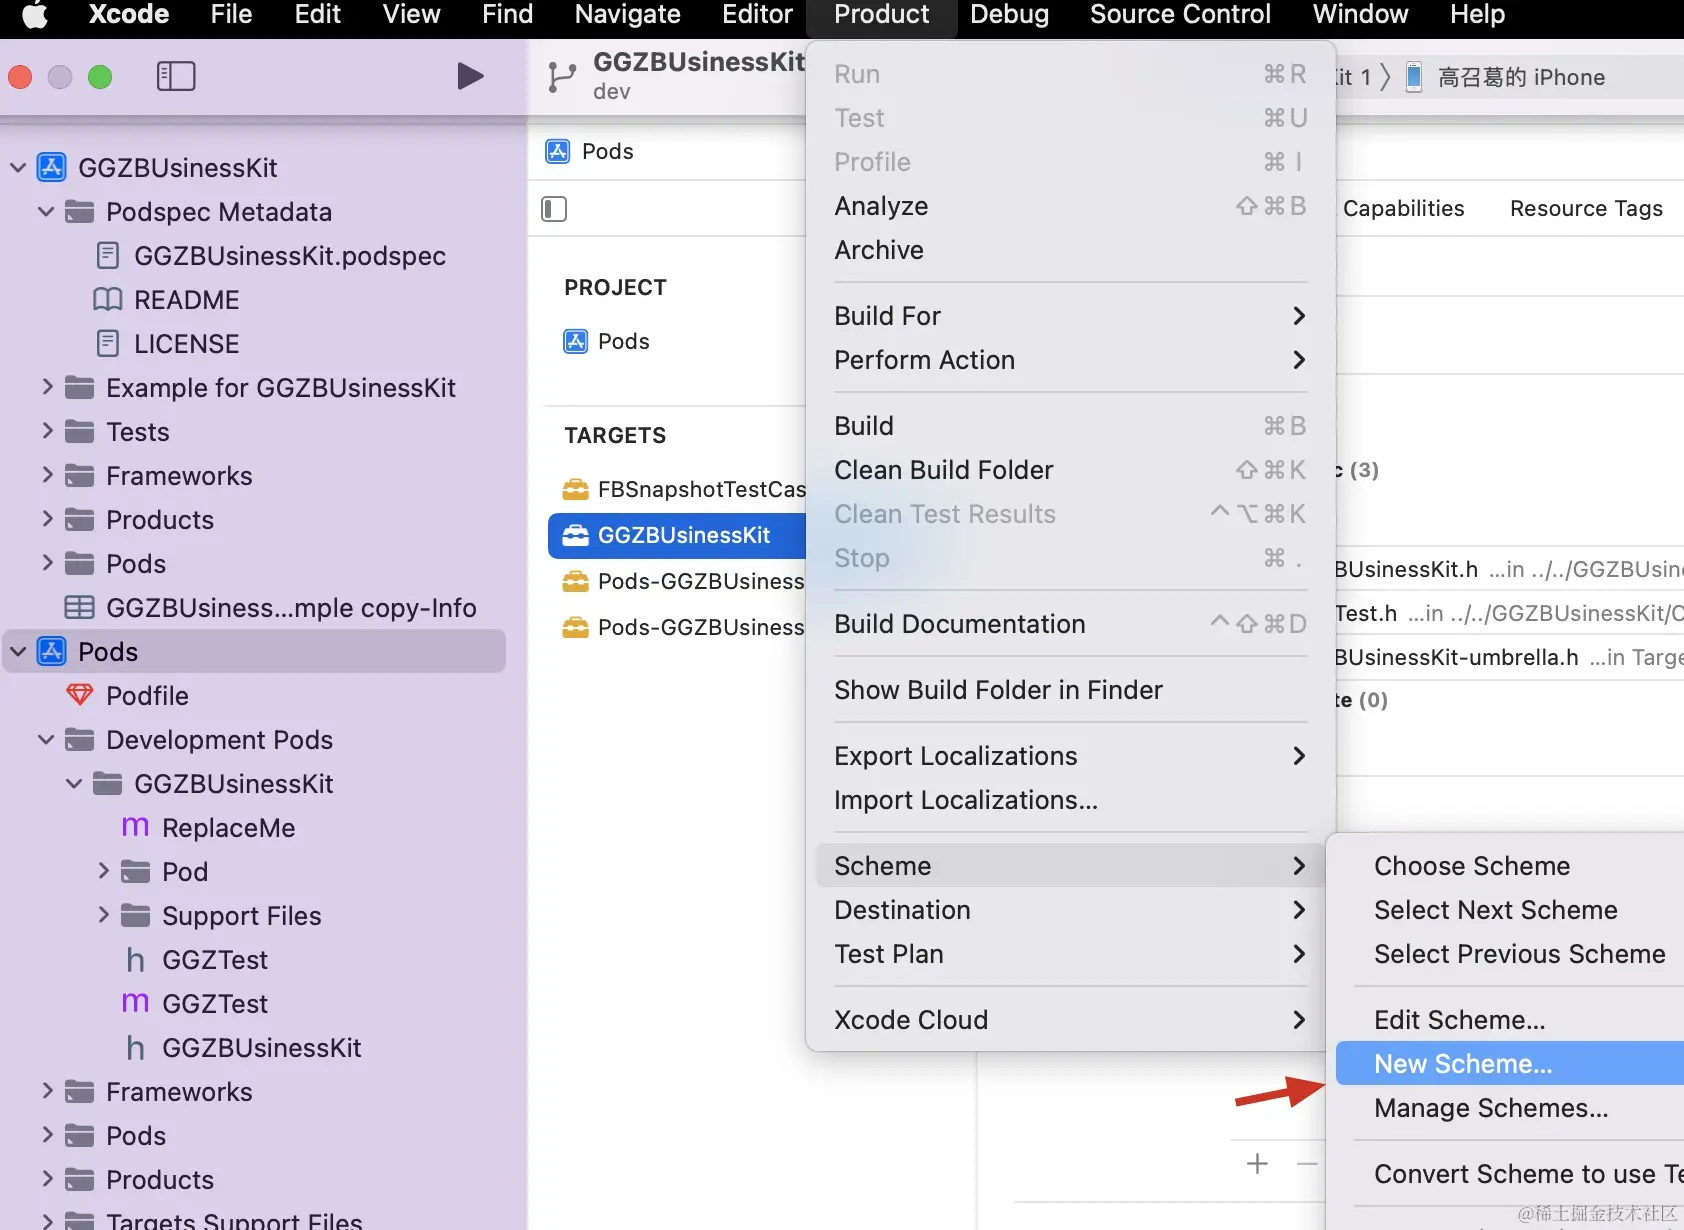Screen dimensions: 1684x1230
Task: Toggle the targets list panel icon
Action: (554, 209)
